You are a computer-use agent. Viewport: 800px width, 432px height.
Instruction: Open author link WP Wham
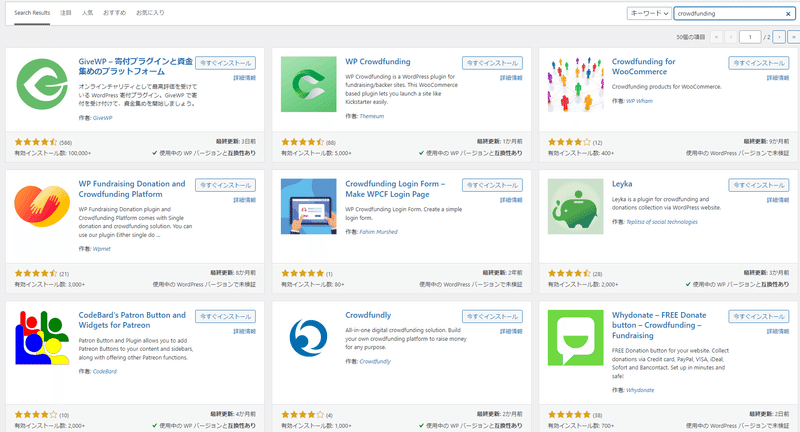(639, 101)
